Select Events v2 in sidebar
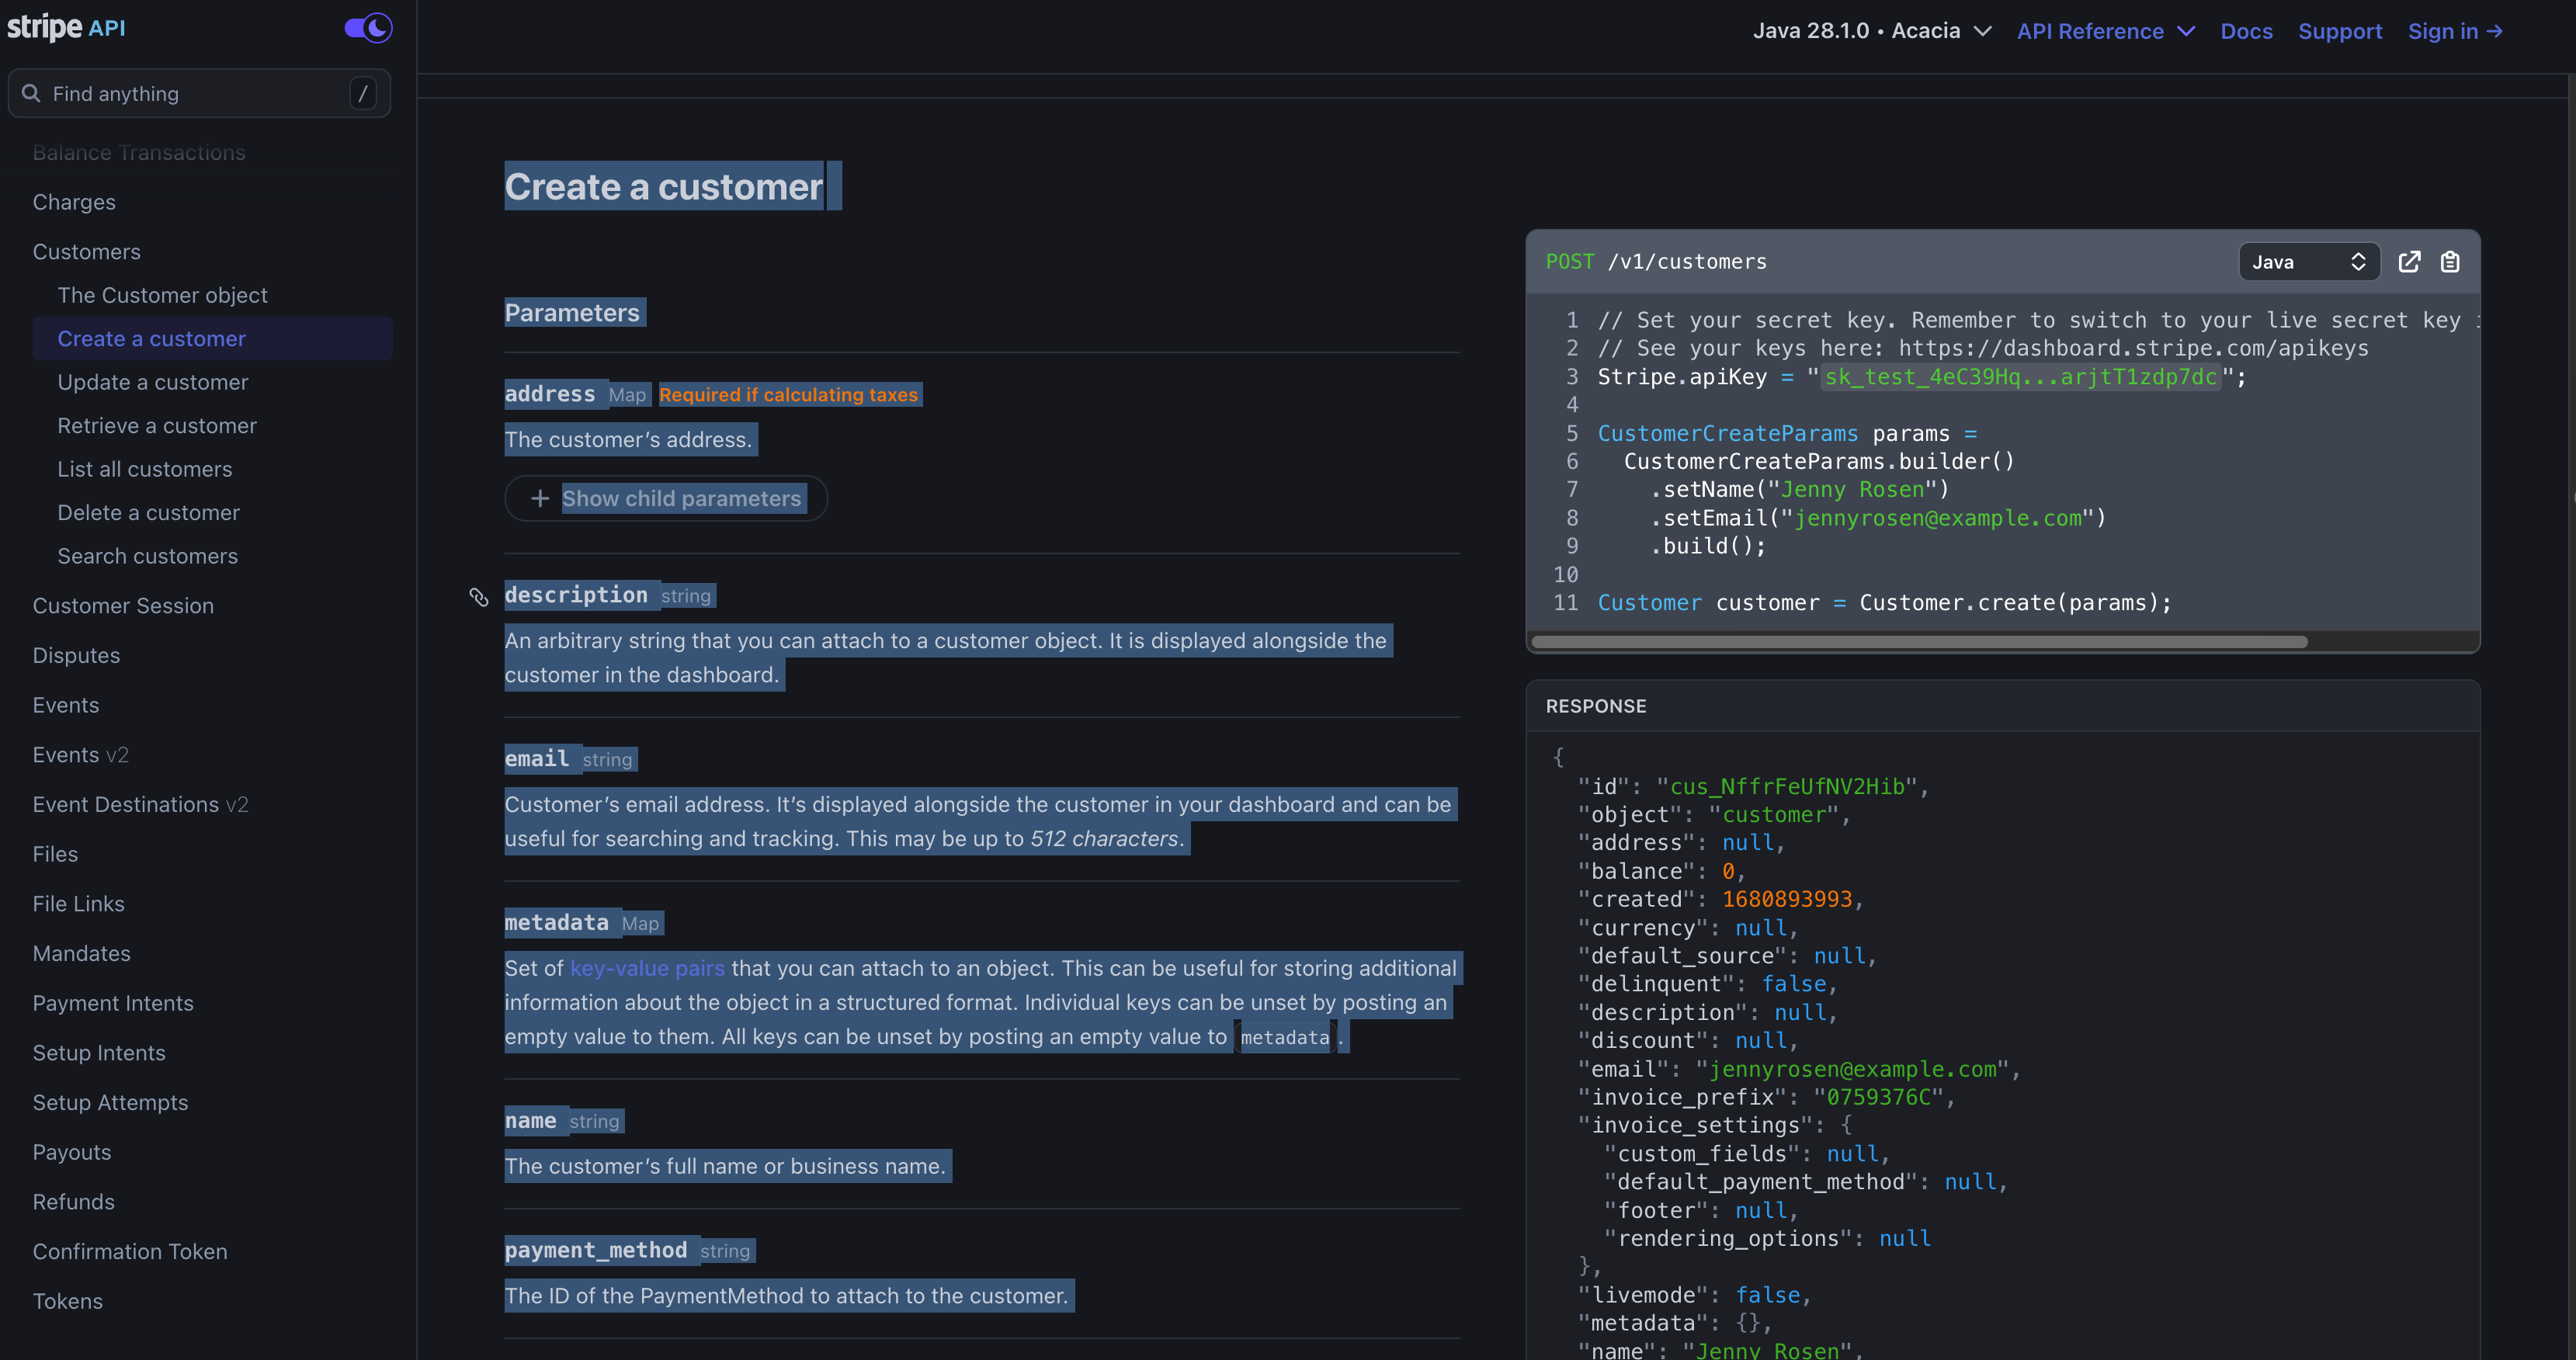This screenshot has width=2576, height=1360. (x=80, y=755)
